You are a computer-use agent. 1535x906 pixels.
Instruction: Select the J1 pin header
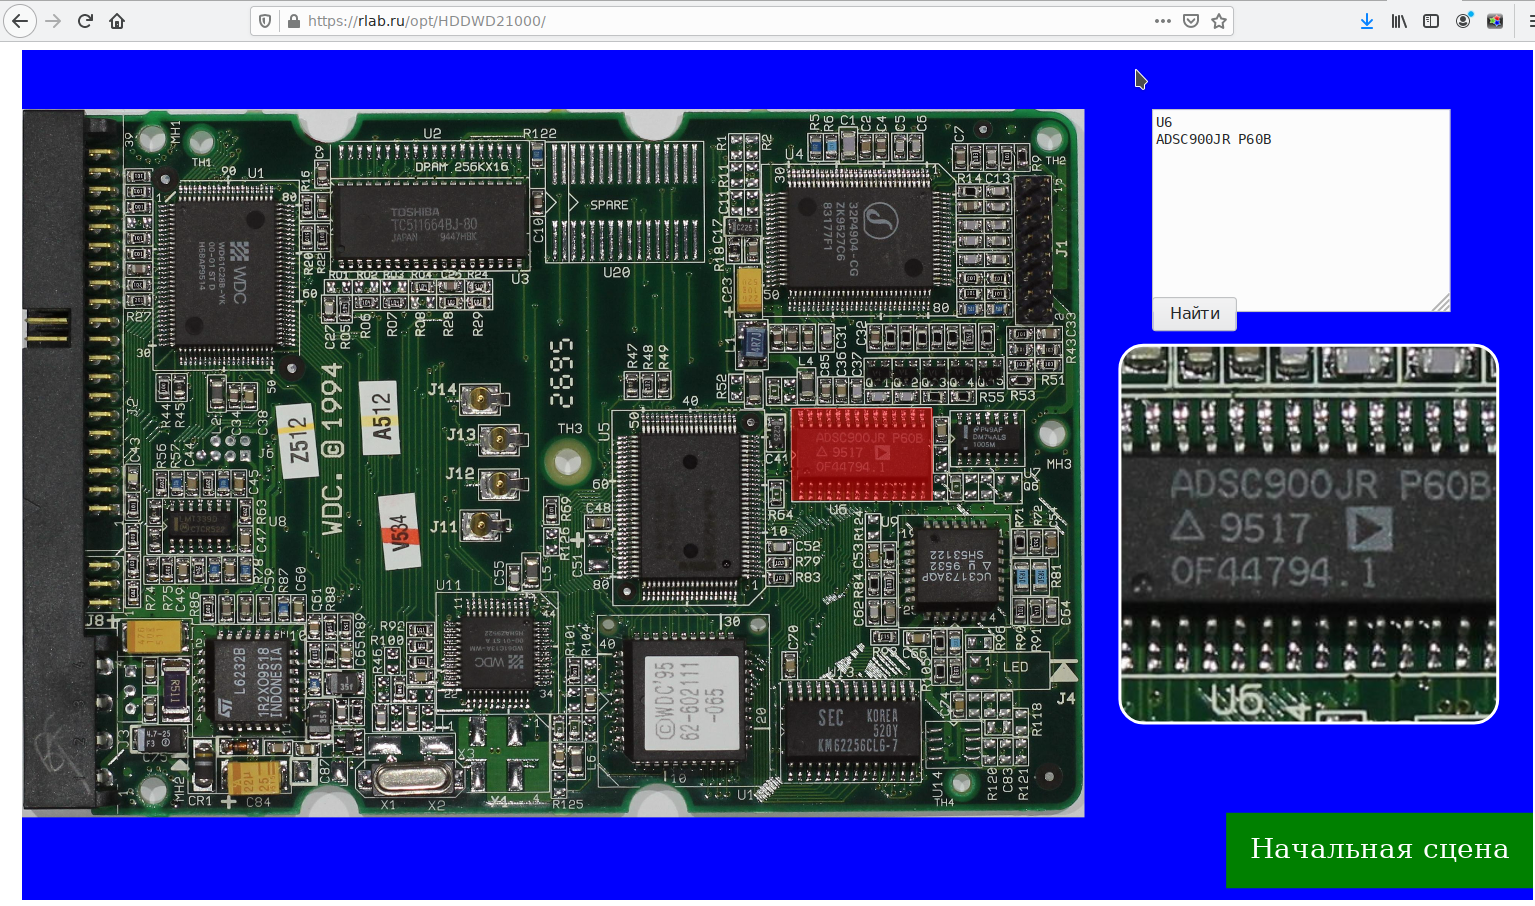click(1033, 247)
